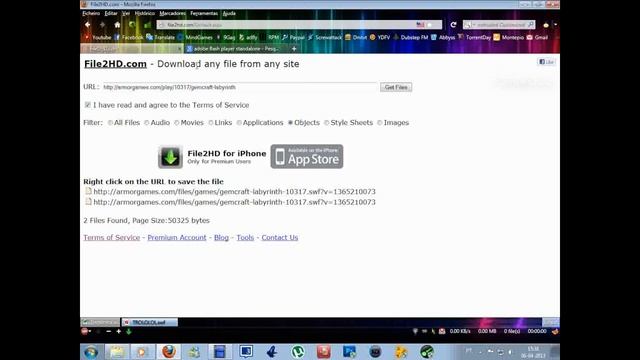Select the Links filter
Screen dimensions: 640x360
click(x=211, y=123)
